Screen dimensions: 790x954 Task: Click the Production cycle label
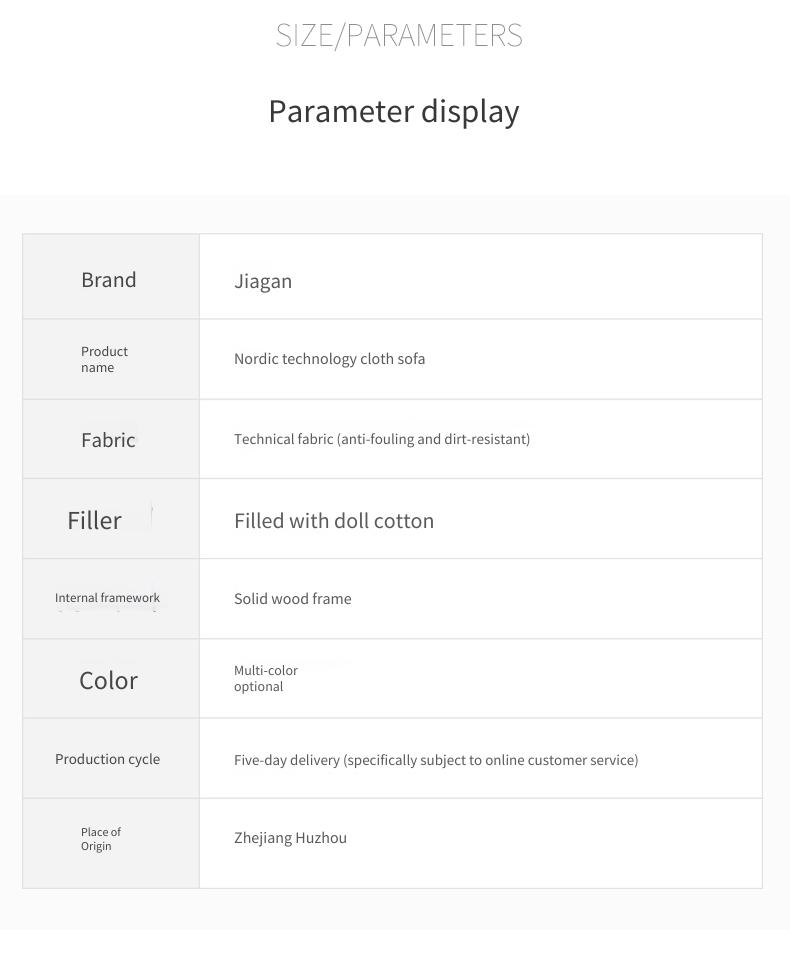107,759
